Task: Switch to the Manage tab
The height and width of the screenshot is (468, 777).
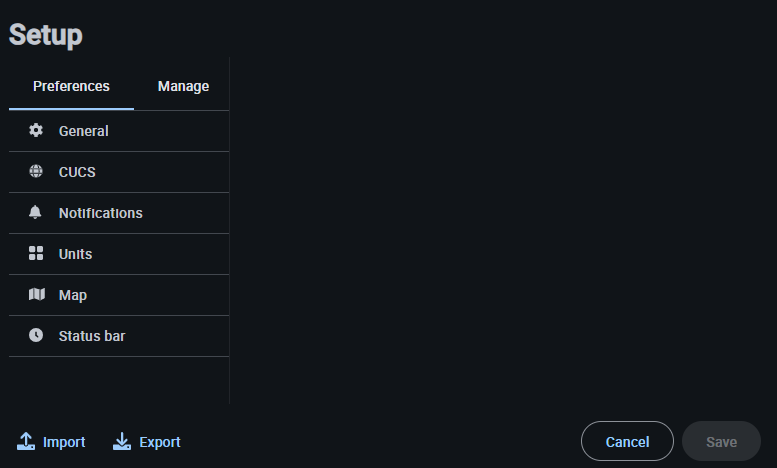Action: (183, 86)
